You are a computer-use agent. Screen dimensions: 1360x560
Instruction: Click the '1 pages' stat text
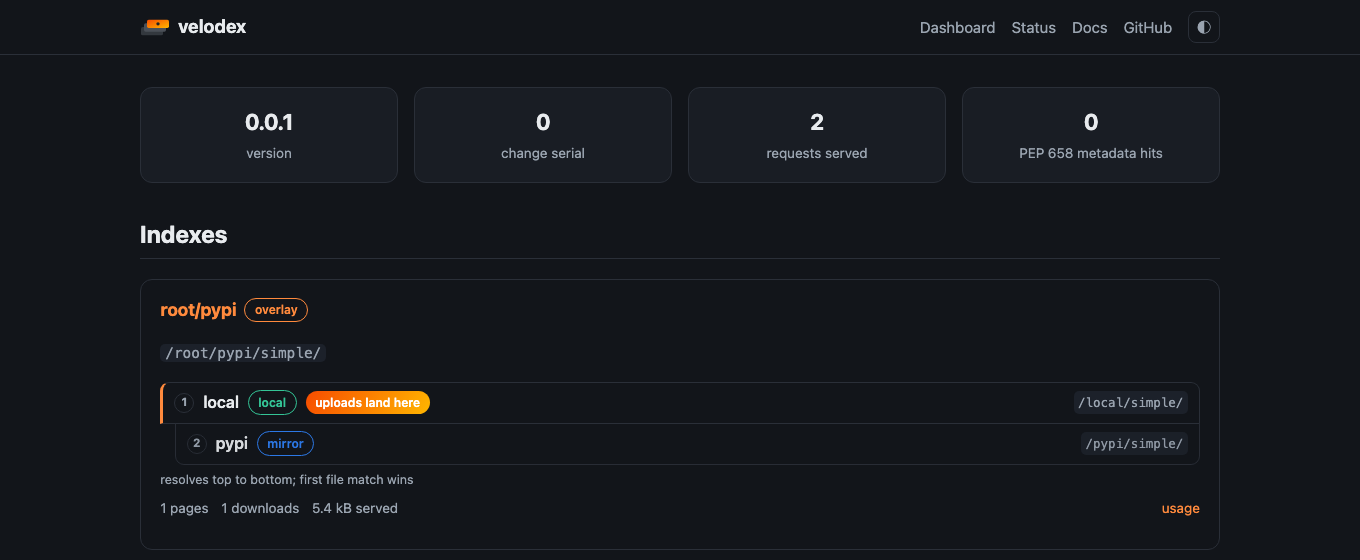click(184, 508)
